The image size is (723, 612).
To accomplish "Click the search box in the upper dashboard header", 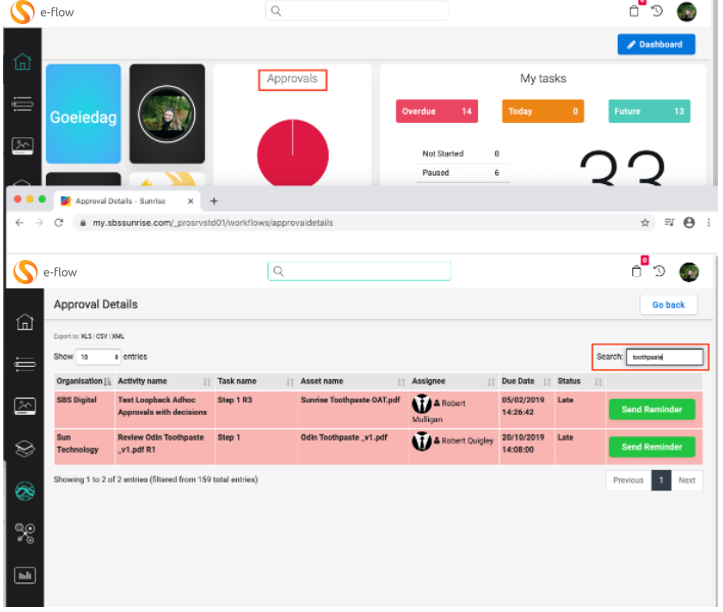I will (356, 11).
